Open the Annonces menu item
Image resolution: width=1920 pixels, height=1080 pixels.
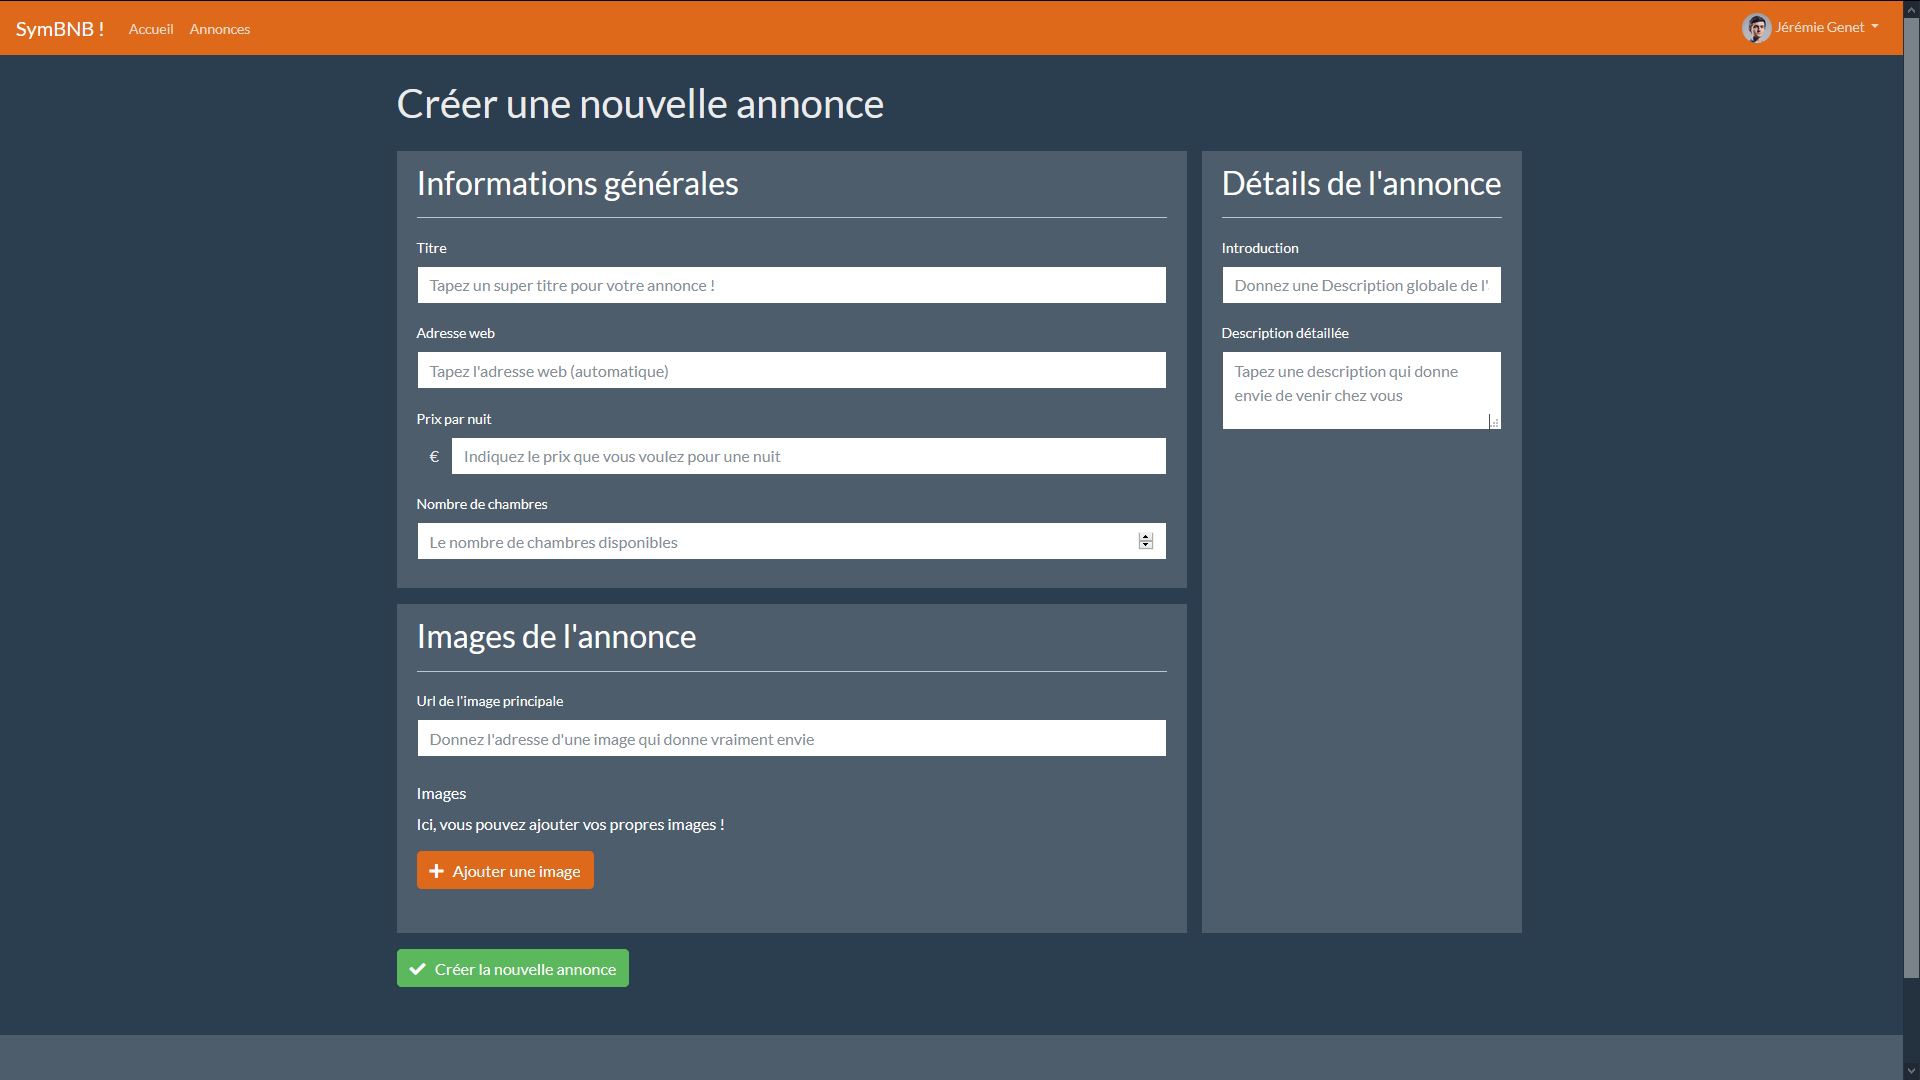tap(220, 29)
